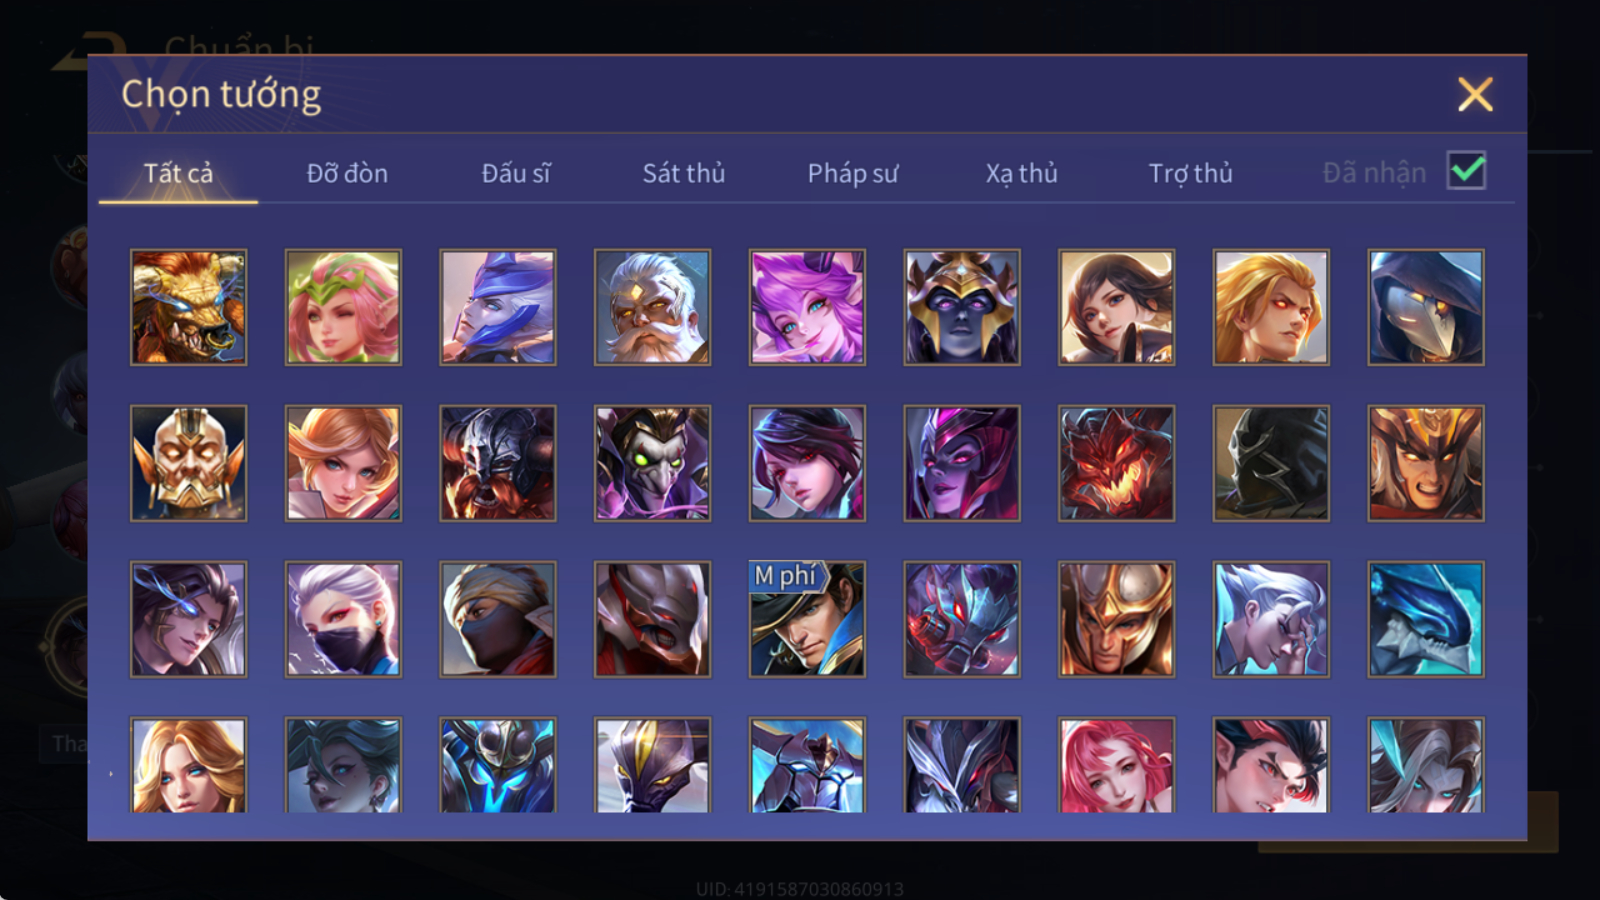Viewport: 1600px width, 900px height.
Task: Show the Pháp sư hero category
Action: coord(853,173)
